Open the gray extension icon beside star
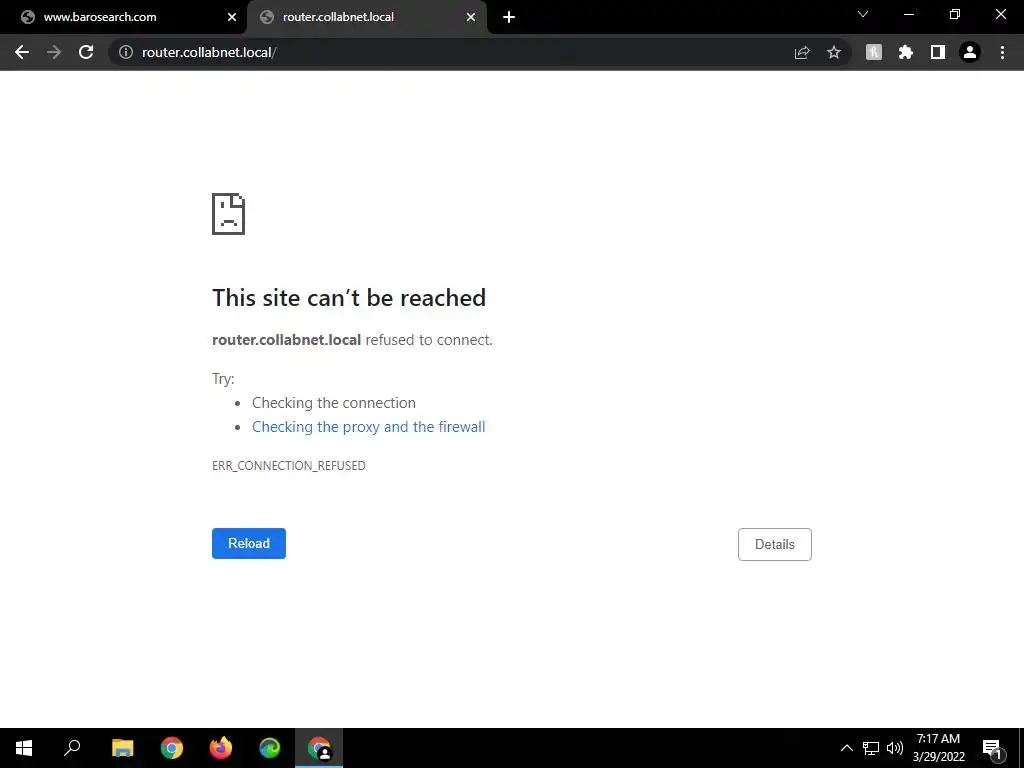The image size is (1024, 768). tap(874, 52)
